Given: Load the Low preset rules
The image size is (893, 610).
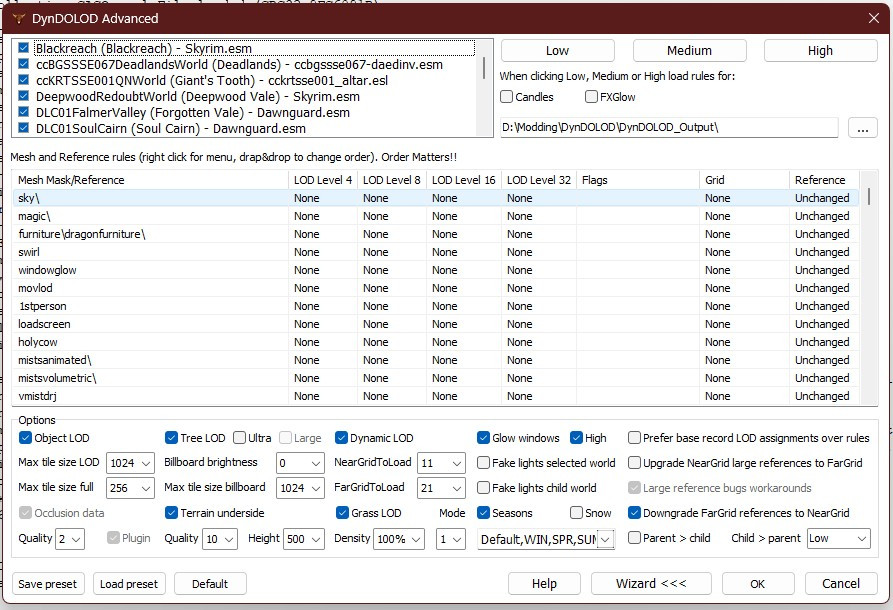Looking at the screenshot, I should [x=558, y=51].
